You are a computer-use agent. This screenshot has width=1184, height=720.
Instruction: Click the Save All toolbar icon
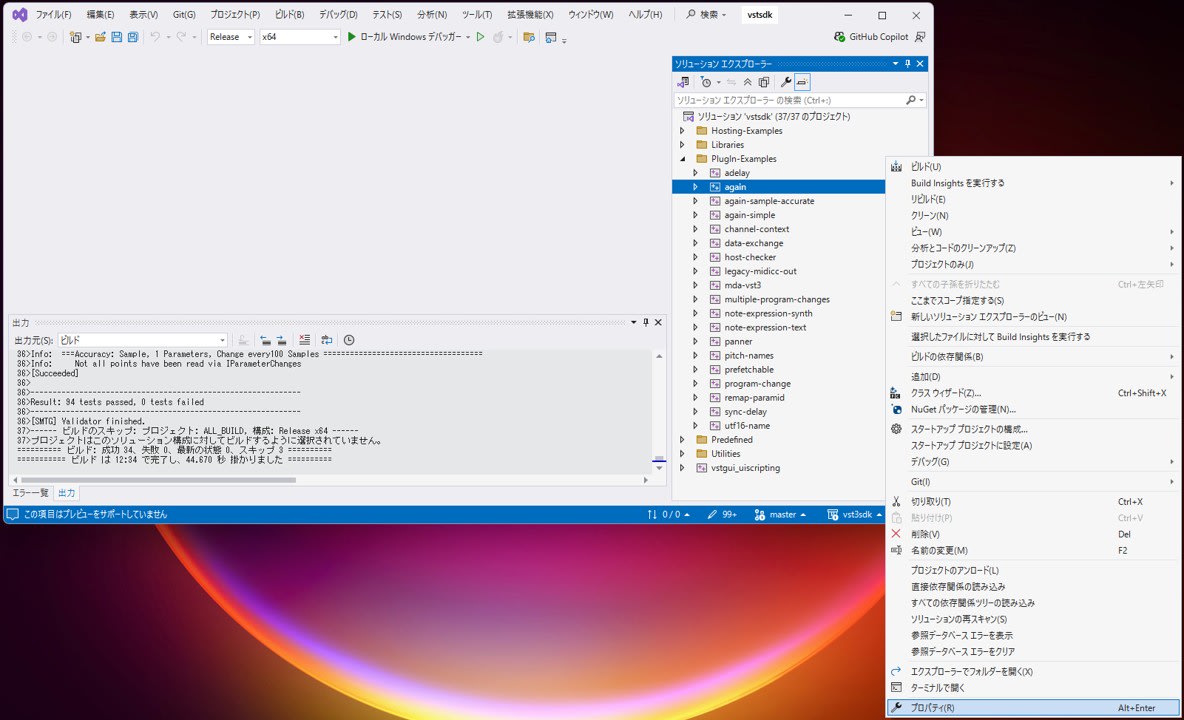(x=133, y=37)
